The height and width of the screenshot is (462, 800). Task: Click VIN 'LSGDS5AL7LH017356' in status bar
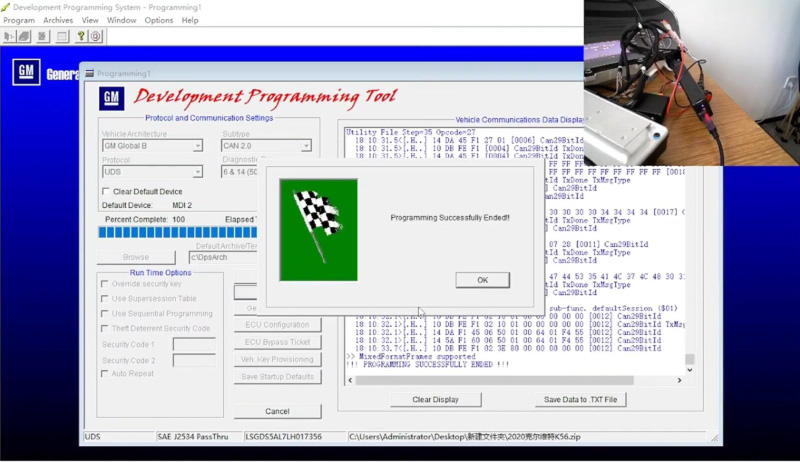click(x=284, y=437)
